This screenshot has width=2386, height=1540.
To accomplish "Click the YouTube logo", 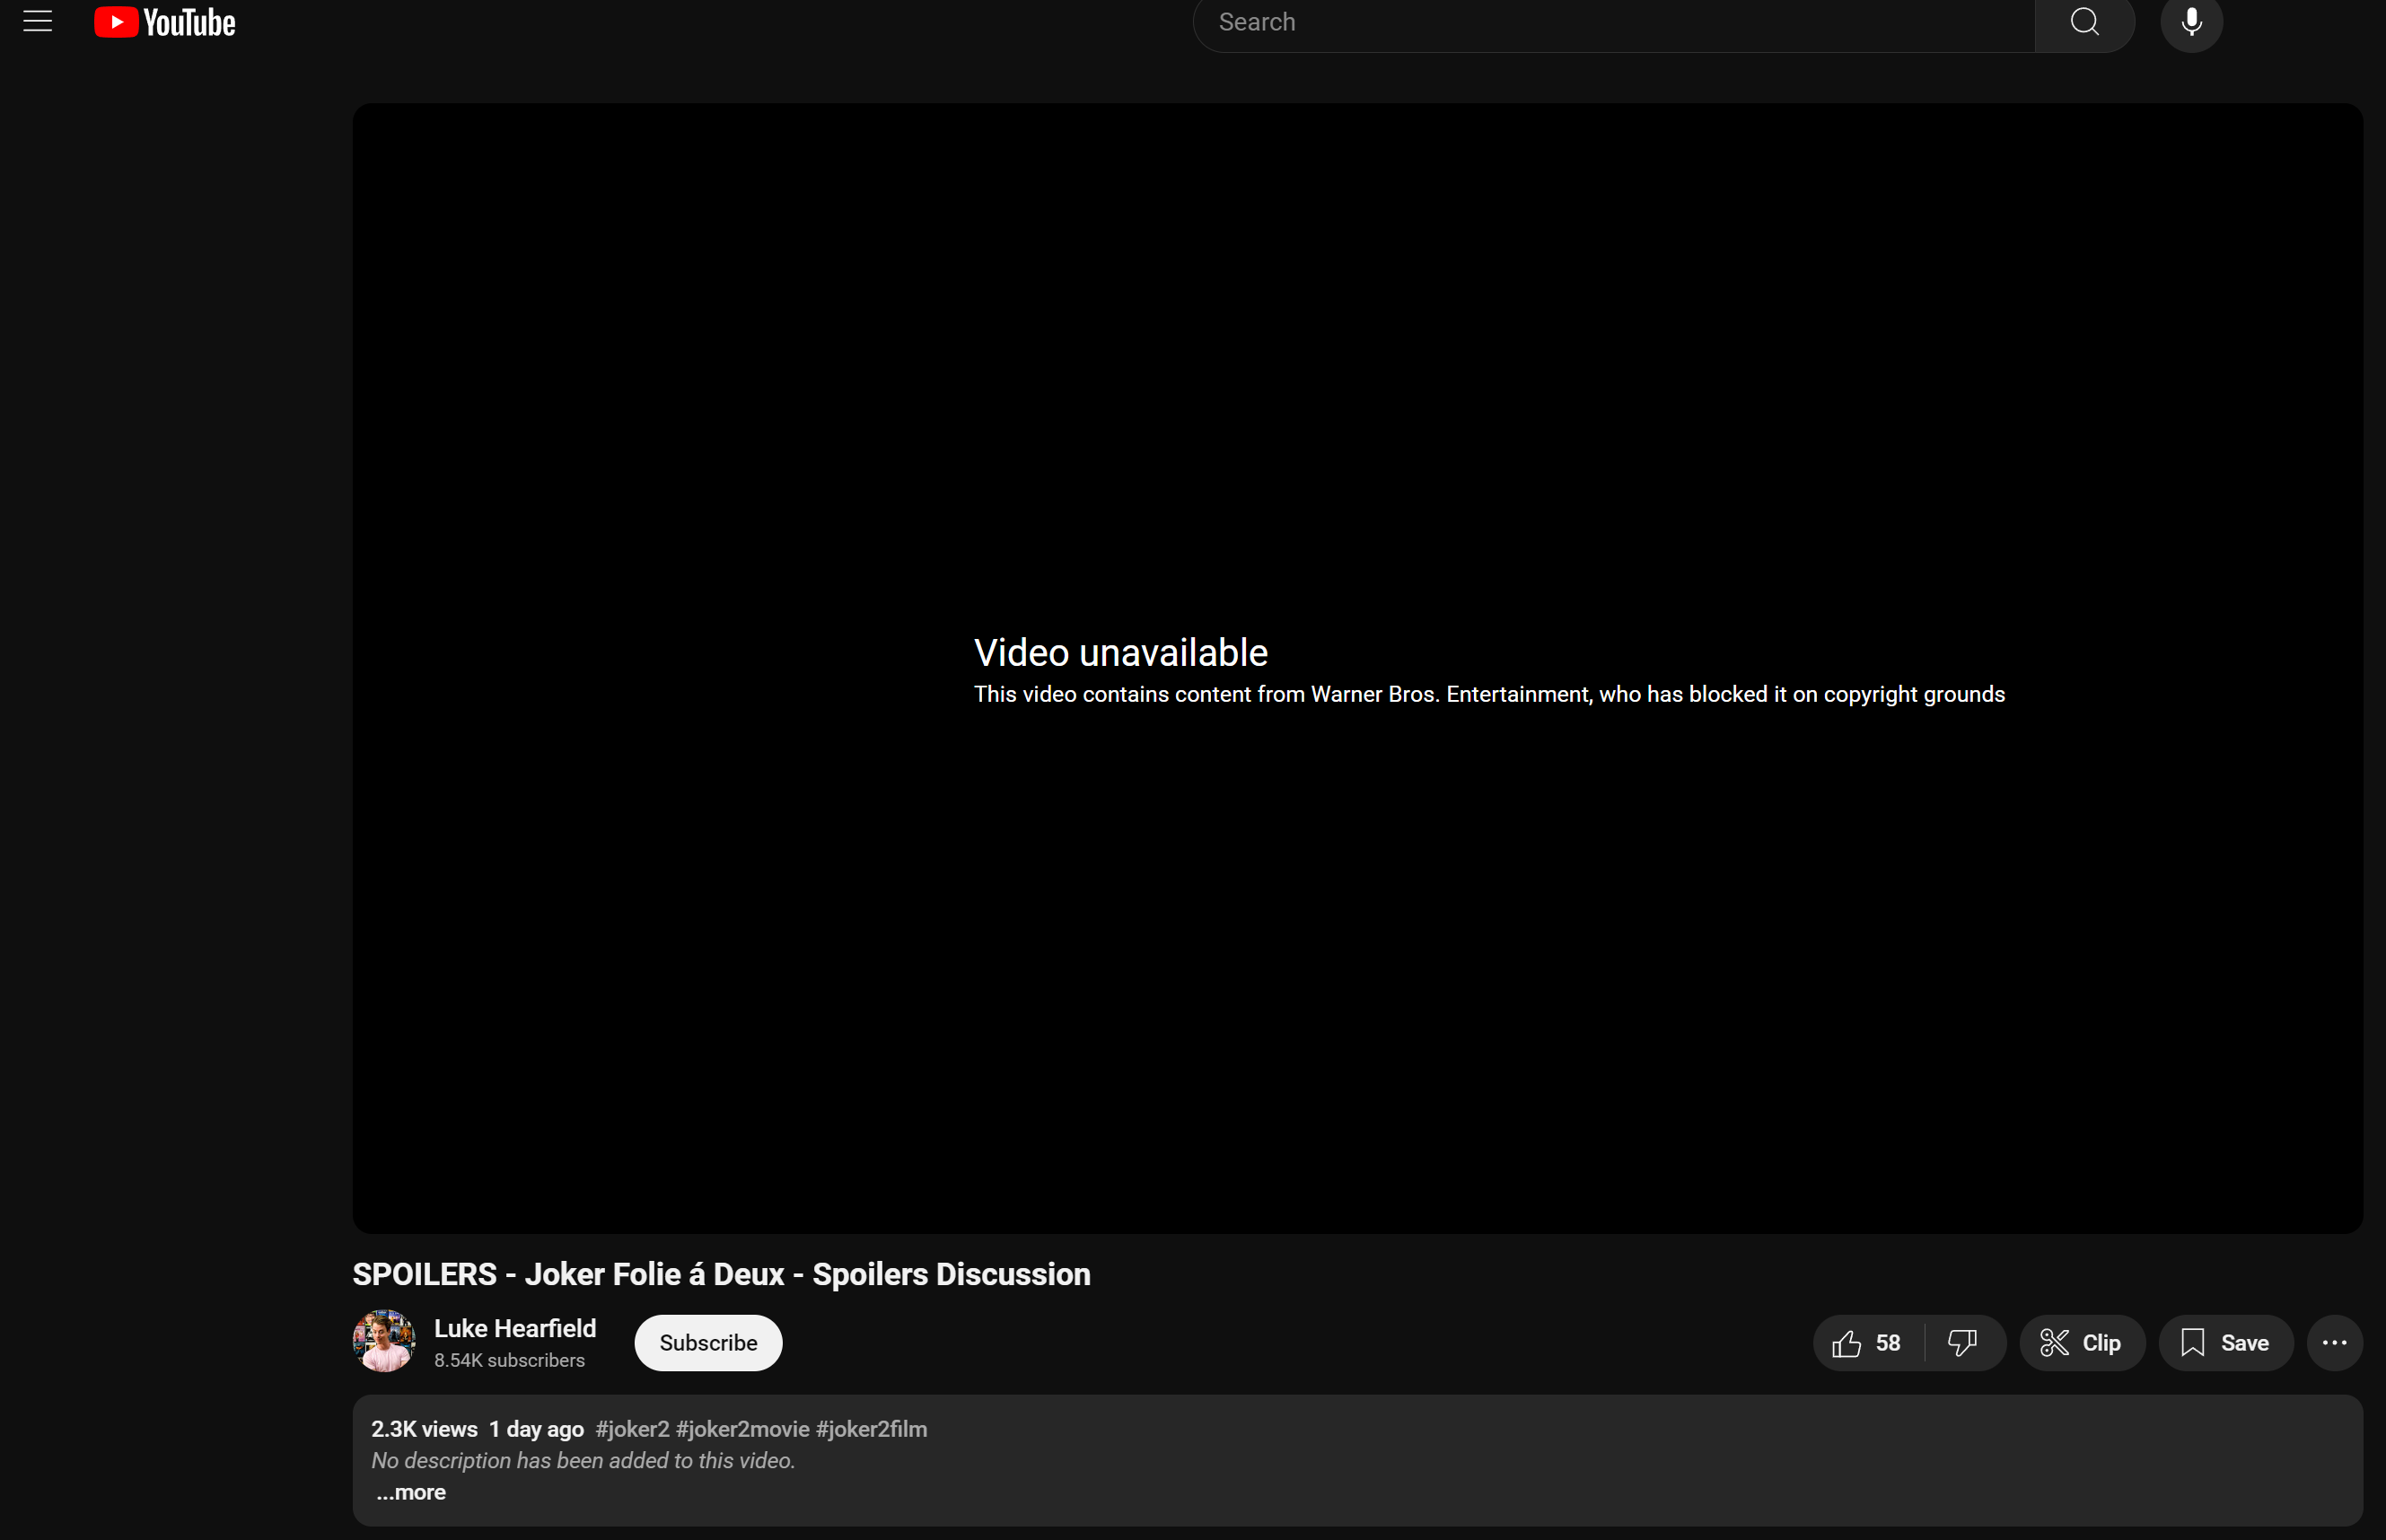I will (165, 22).
